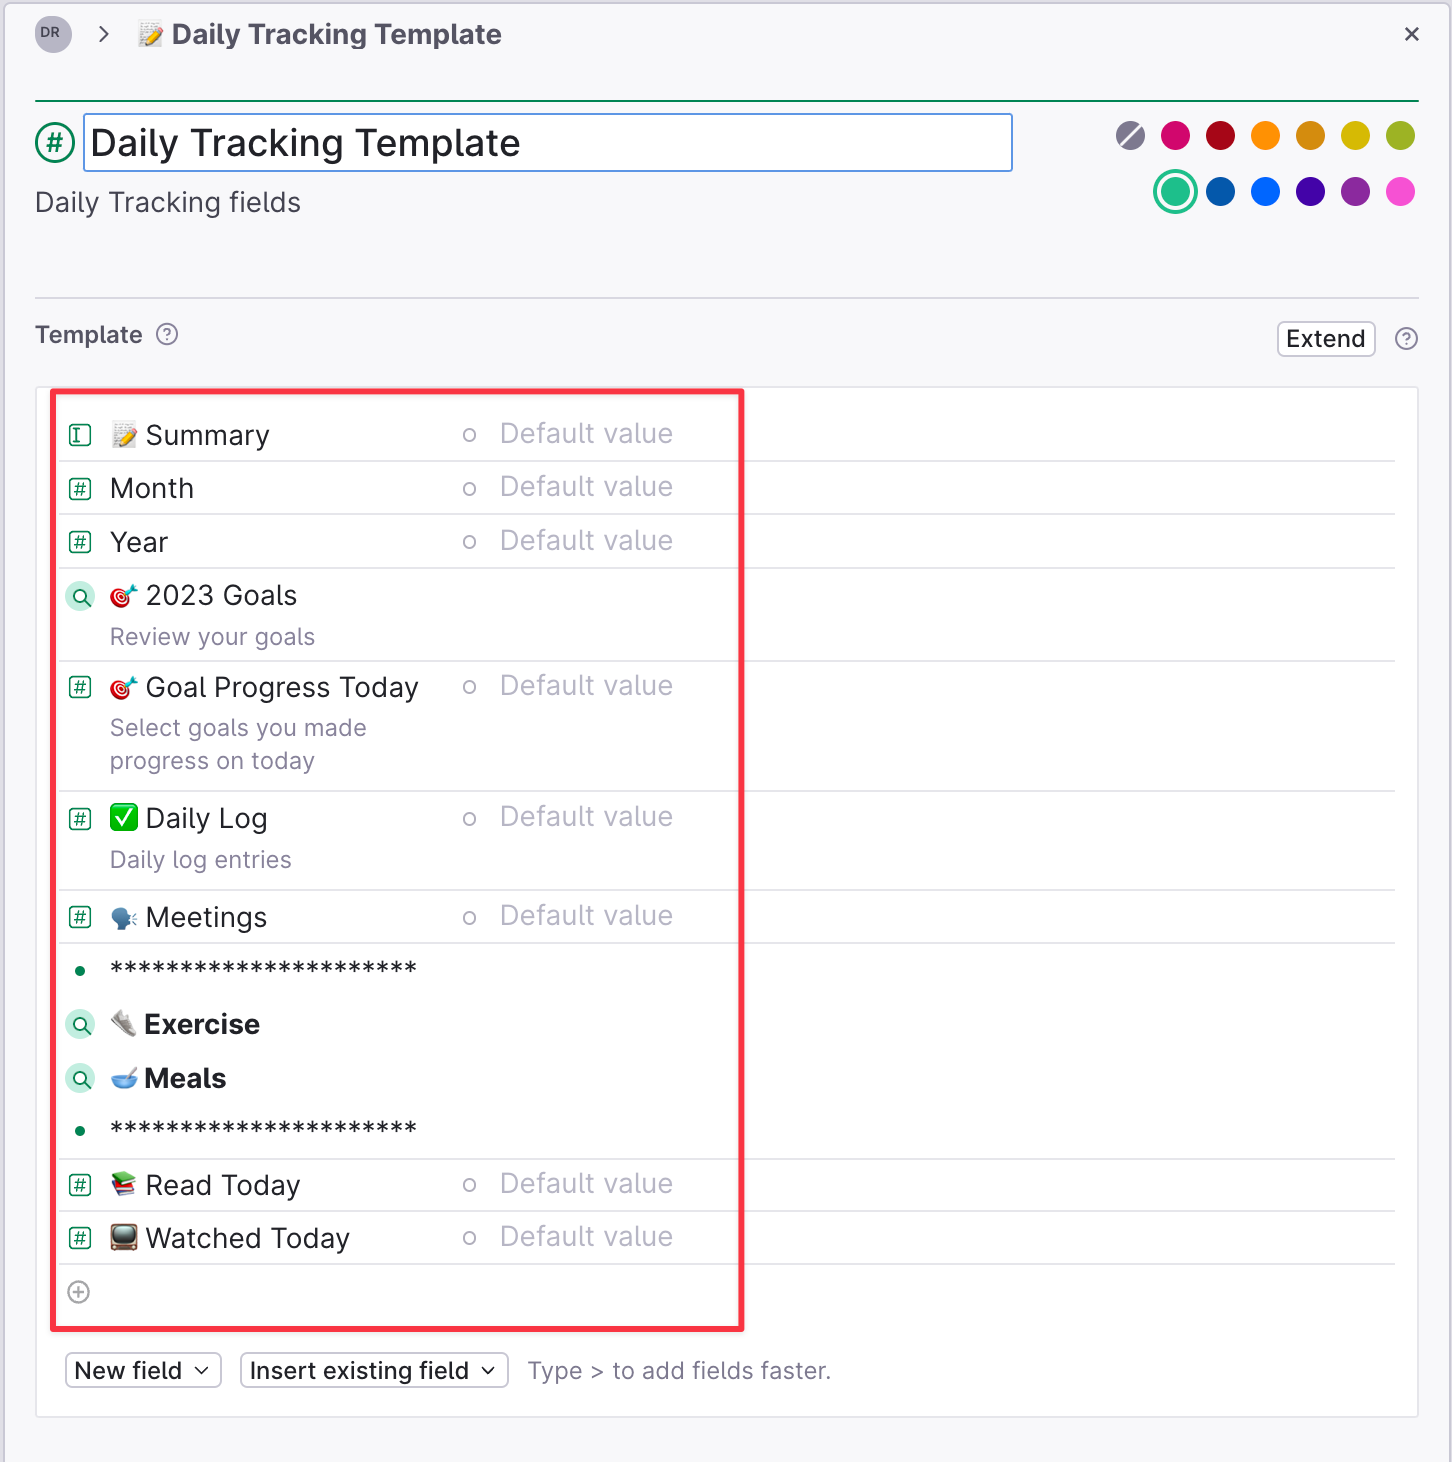Click the template name input field
Screen dimensions: 1452x1462
[x=546, y=142]
